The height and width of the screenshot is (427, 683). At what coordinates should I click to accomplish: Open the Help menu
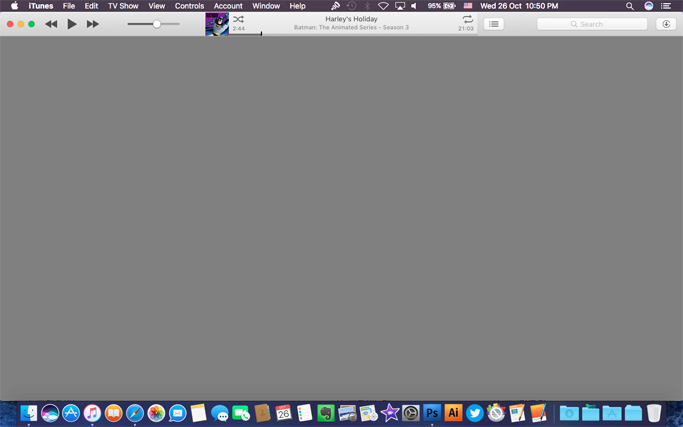298,6
